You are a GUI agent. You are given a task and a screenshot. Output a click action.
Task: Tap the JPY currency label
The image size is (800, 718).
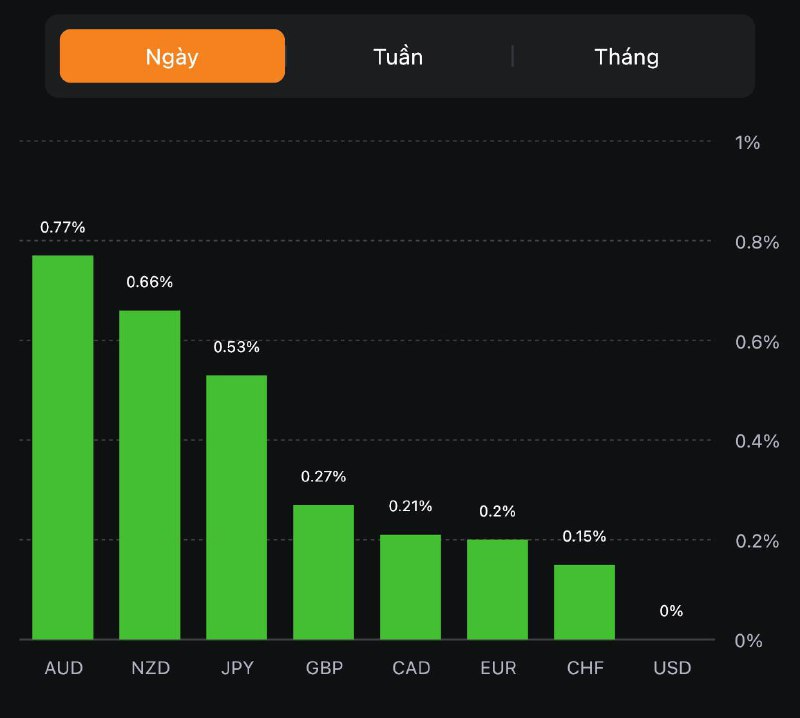pyautogui.click(x=237, y=668)
